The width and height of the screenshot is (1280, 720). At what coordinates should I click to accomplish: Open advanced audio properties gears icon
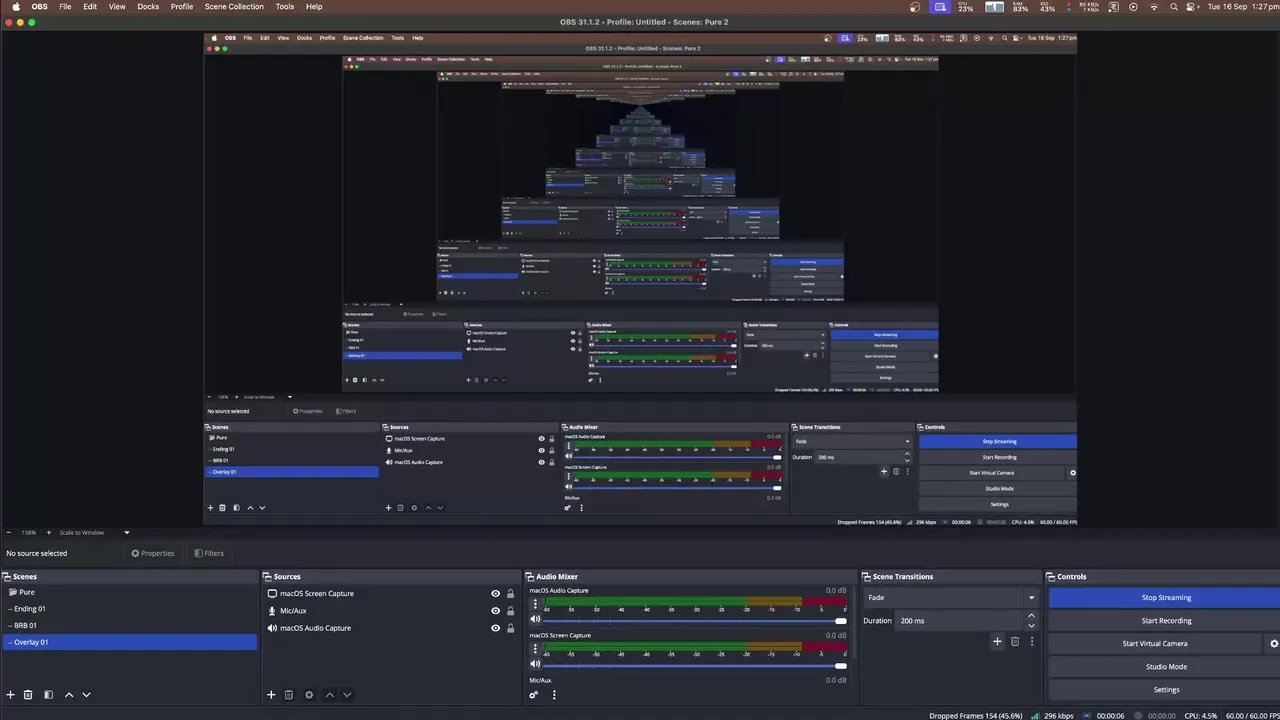coord(534,694)
